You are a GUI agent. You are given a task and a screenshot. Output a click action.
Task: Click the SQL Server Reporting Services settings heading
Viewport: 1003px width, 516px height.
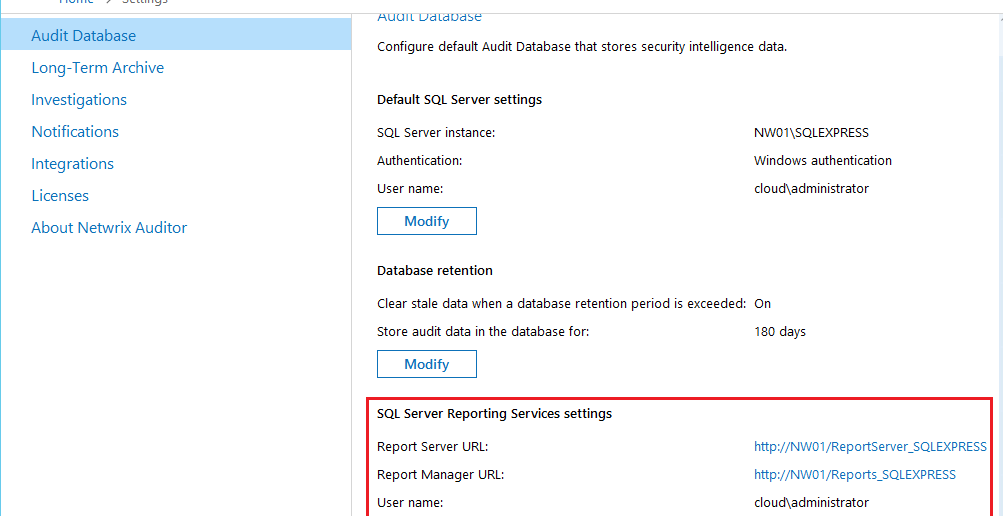494,413
